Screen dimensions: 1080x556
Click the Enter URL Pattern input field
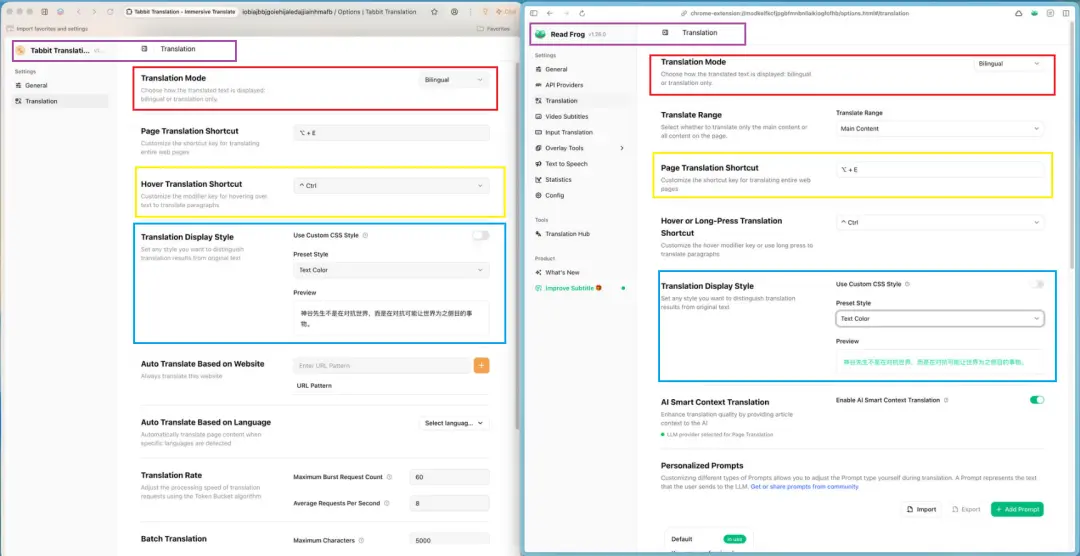tap(381, 366)
